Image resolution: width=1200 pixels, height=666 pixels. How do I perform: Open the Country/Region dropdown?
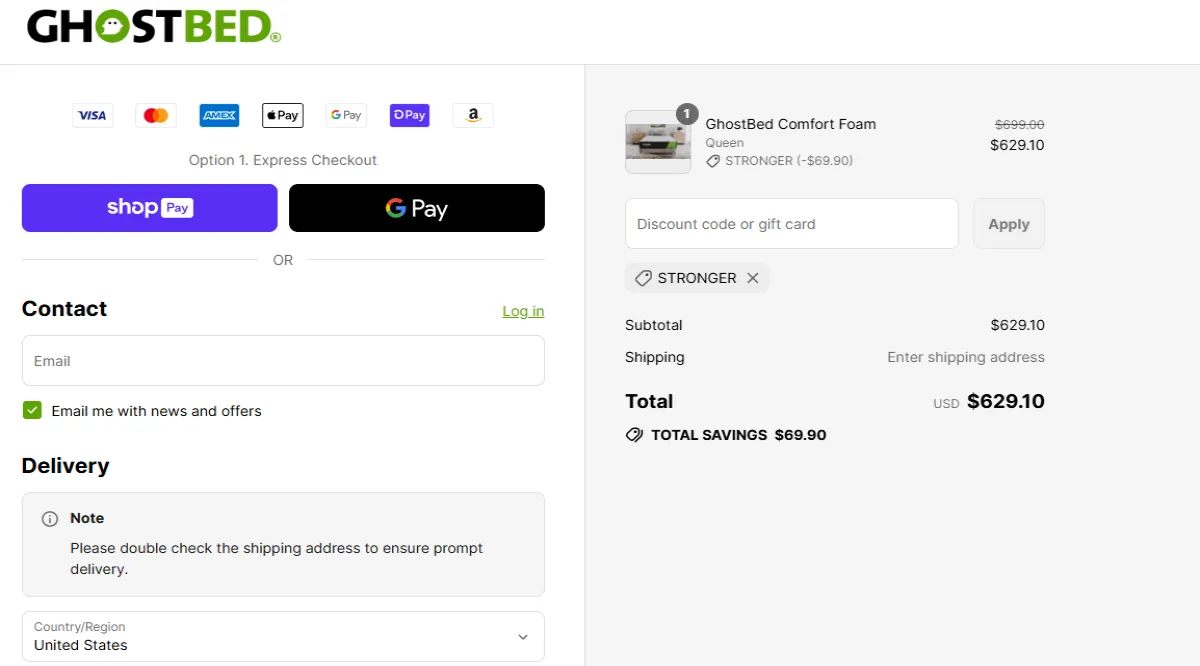point(283,636)
